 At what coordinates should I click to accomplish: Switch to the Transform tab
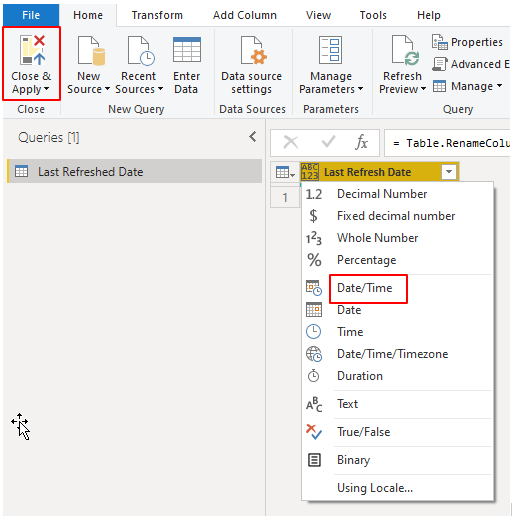click(x=157, y=15)
